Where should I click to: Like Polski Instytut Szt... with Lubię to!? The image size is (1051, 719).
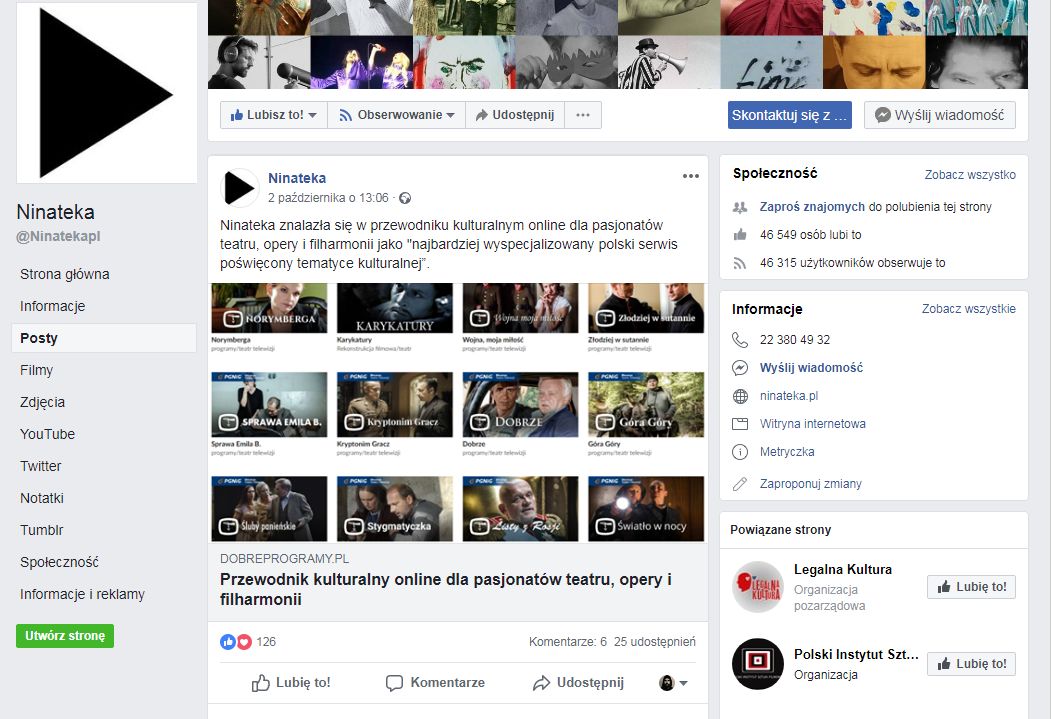tap(971, 664)
